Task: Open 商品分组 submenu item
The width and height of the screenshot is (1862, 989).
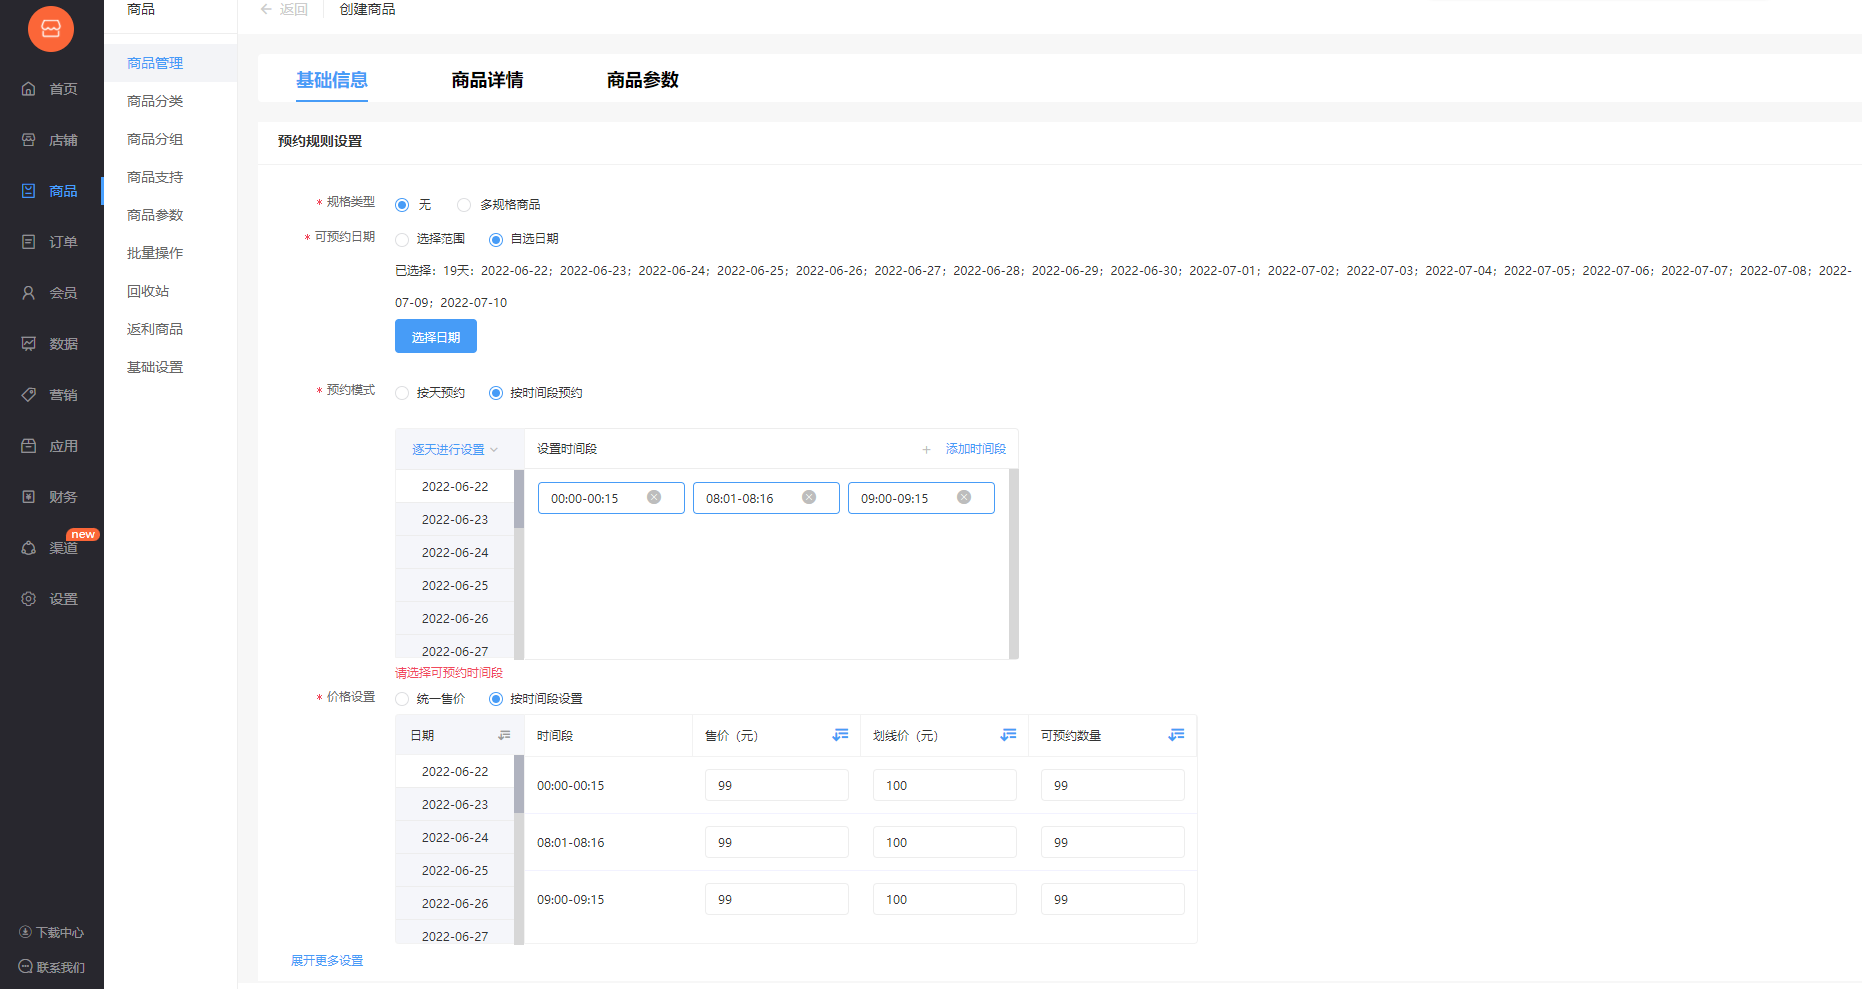Action: click(155, 139)
